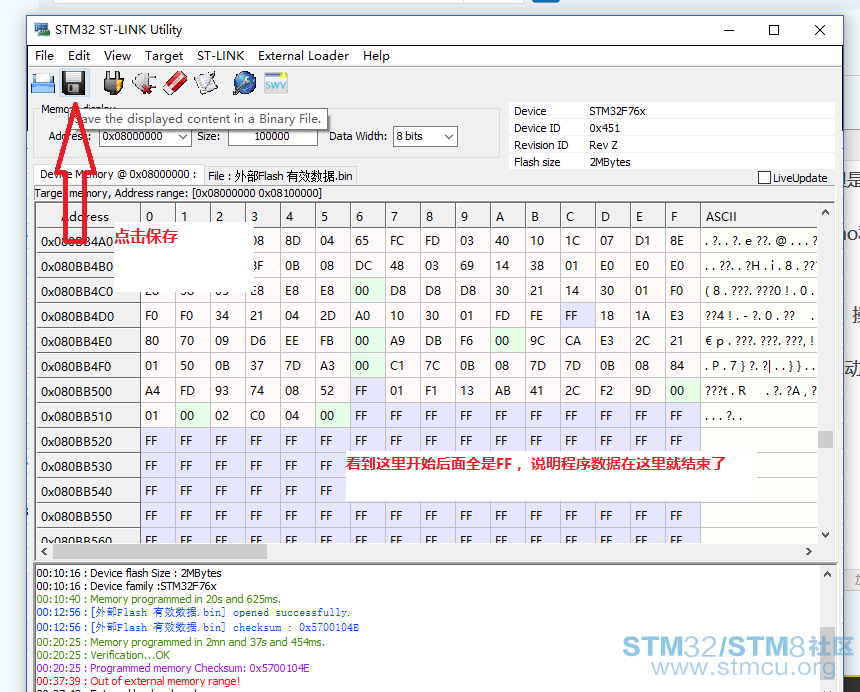860x692 pixels.
Task: Click the log panel scroll up arrow
Action: [x=827, y=574]
